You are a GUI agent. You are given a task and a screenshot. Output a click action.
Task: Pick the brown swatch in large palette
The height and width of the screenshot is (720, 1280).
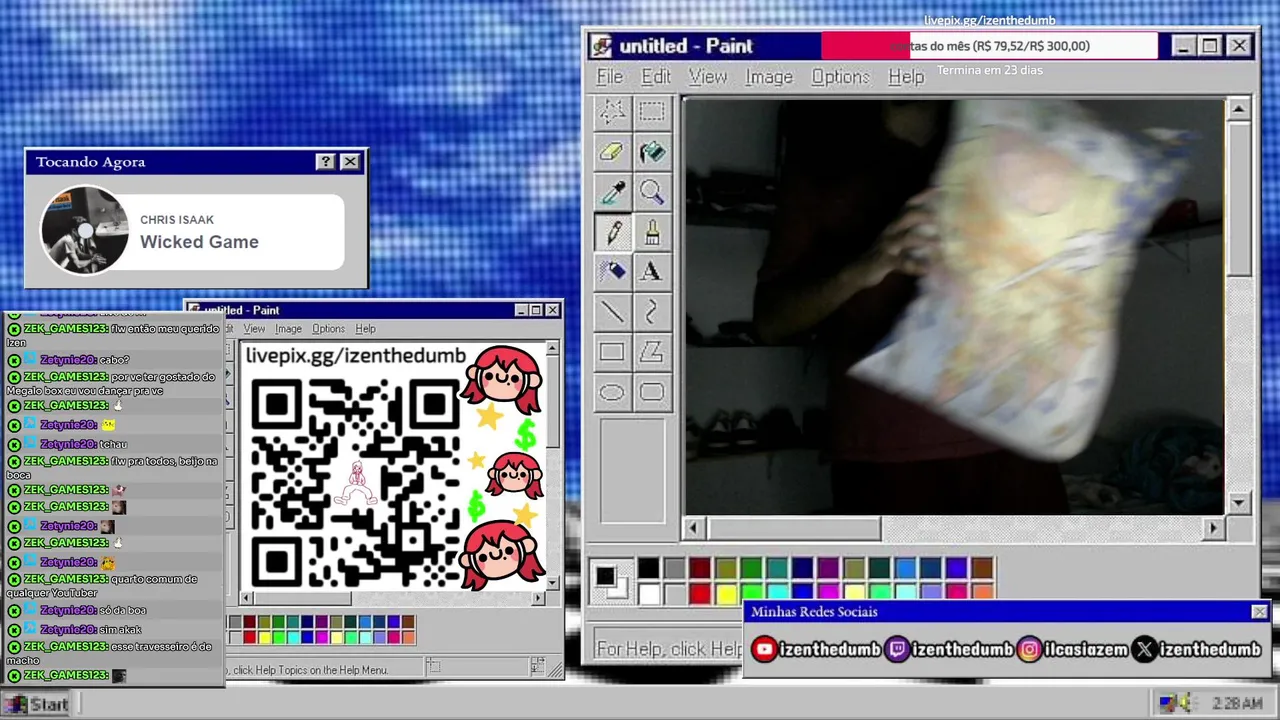click(982, 569)
